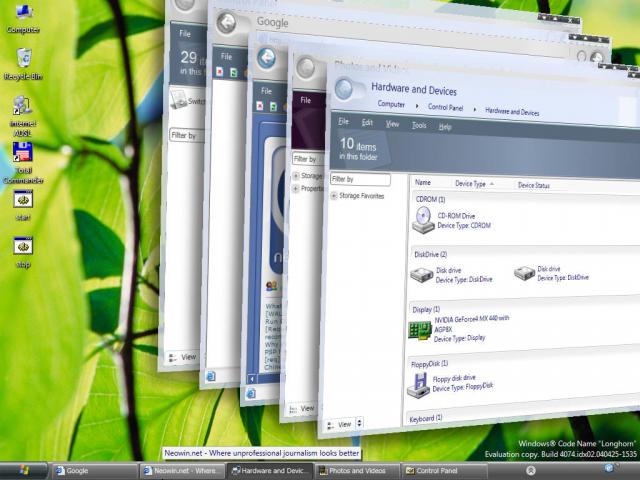
Task: Select the first Disk drive icon
Action: pos(422,275)
